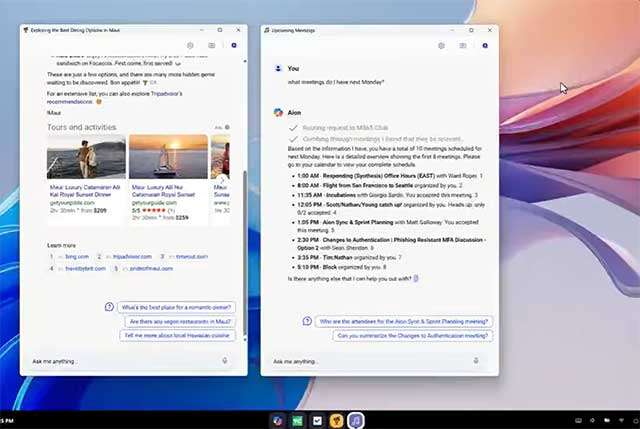The height and width of the screenshot is (429, 640).
Task: Select suggestion to summarize Changes to Authentication meeting
Action: (413, 336)
